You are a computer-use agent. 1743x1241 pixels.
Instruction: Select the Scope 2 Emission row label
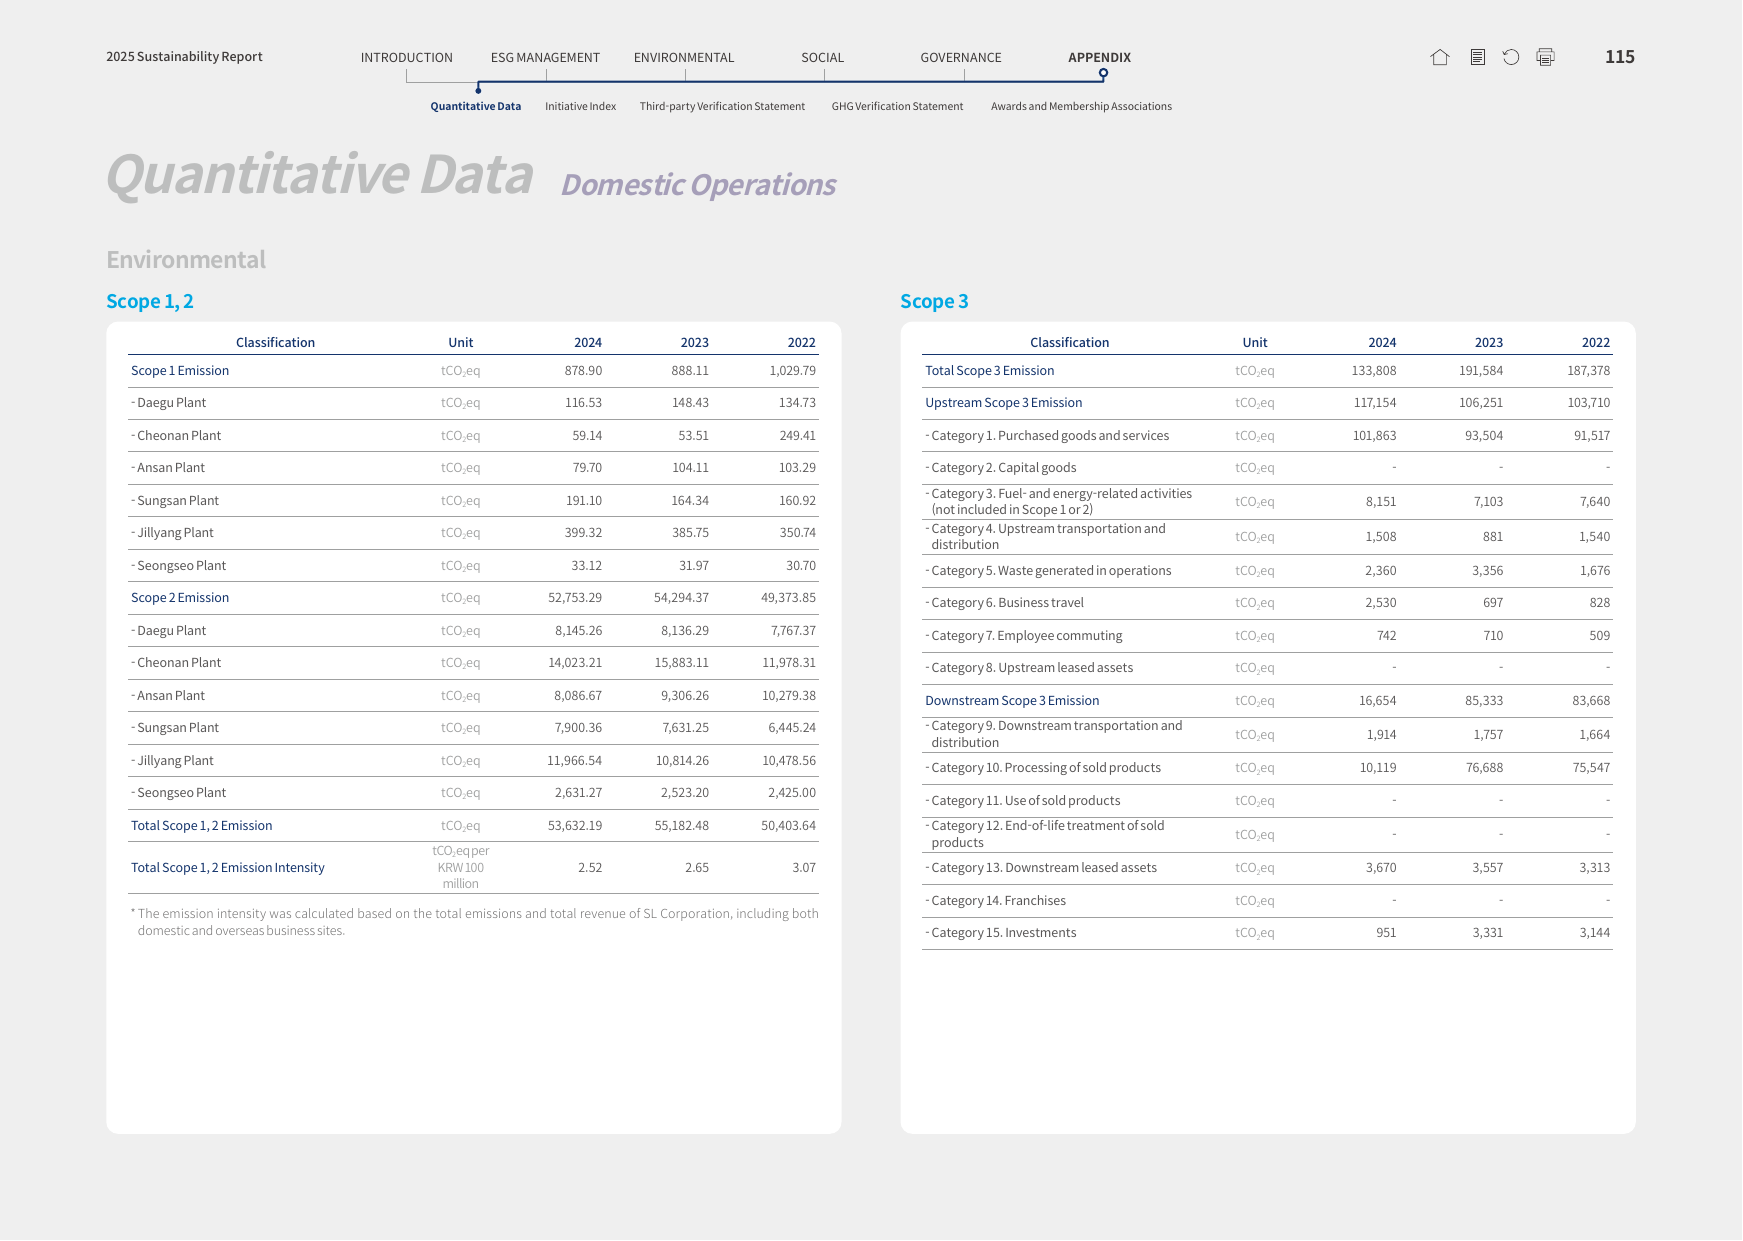tap(180, 598)
